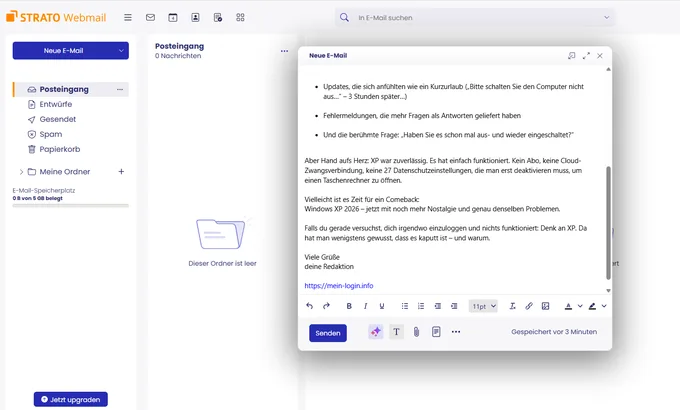Open the Neue E-Mail button dropdown arrow
This screenshot has width=680, height=410.
point(121,51)
